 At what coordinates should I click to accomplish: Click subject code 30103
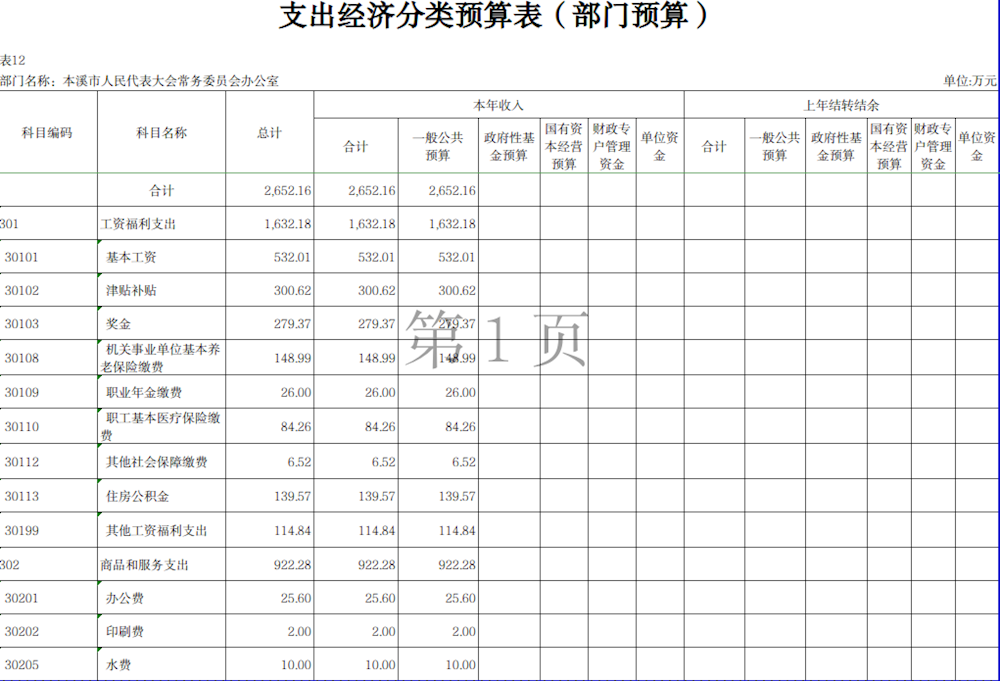click(22, 323)
